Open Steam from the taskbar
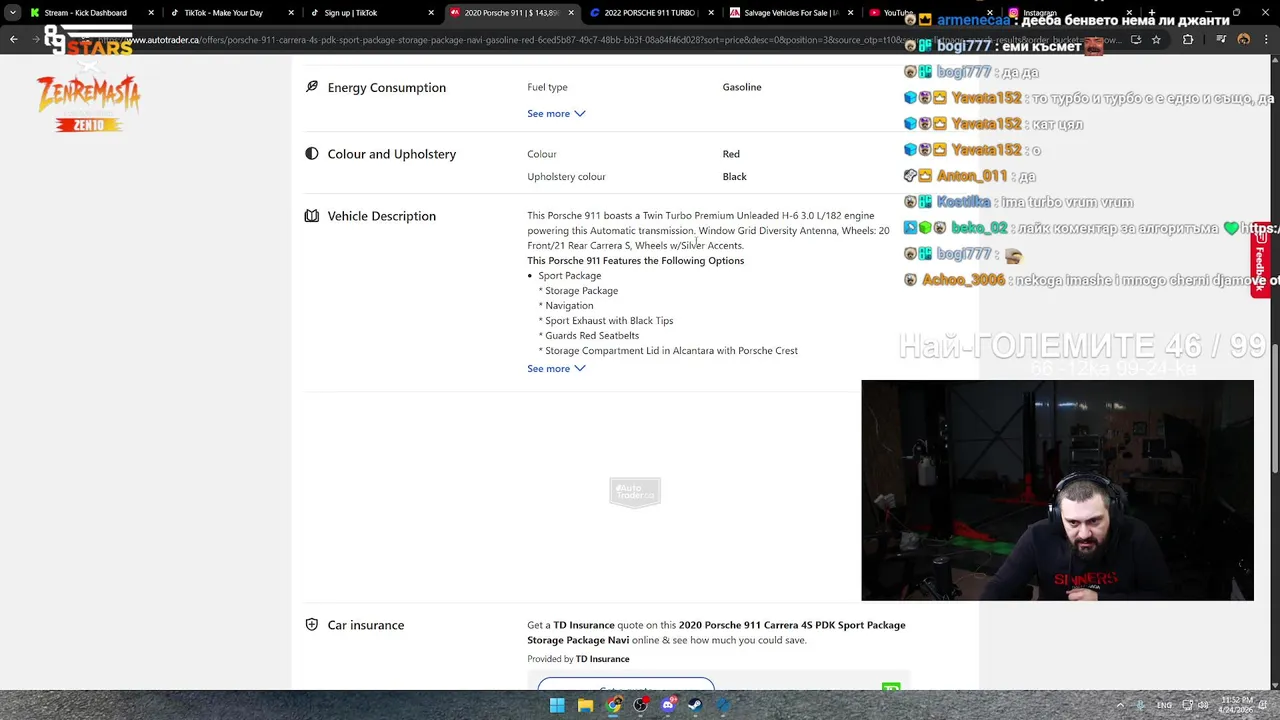 pos(695,705)
